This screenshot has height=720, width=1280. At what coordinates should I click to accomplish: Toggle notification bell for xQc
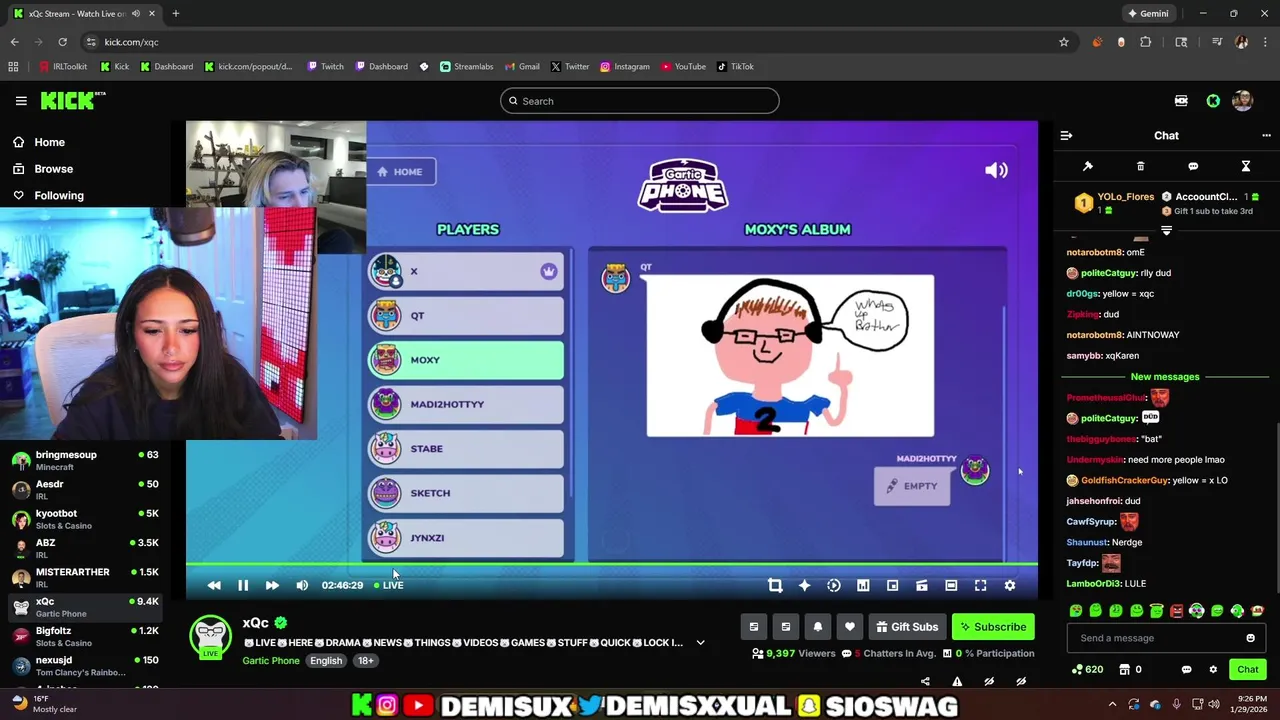point(818,627)
